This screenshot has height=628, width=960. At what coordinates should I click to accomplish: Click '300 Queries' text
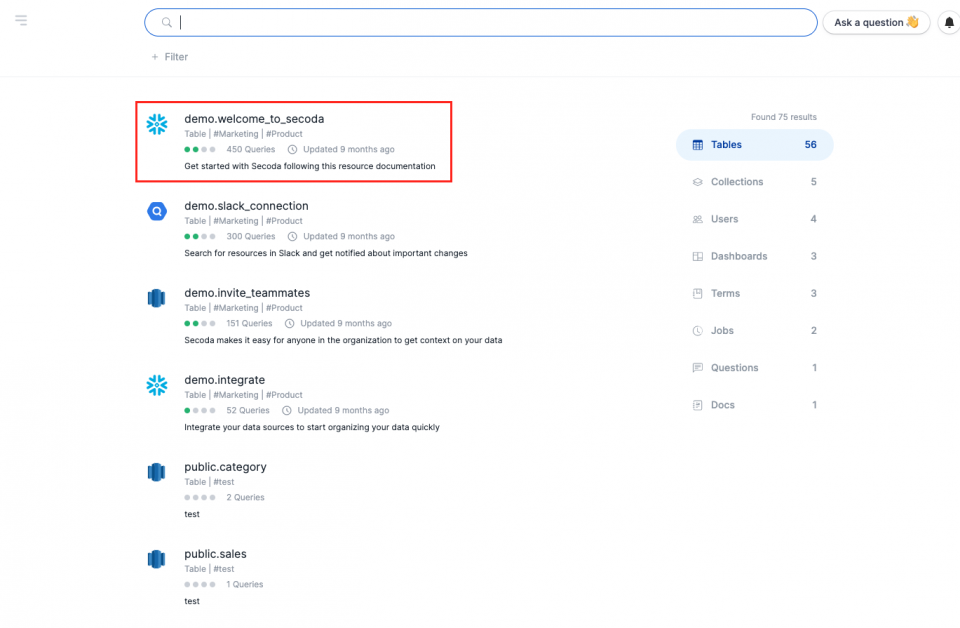click(x=250, y=236)
